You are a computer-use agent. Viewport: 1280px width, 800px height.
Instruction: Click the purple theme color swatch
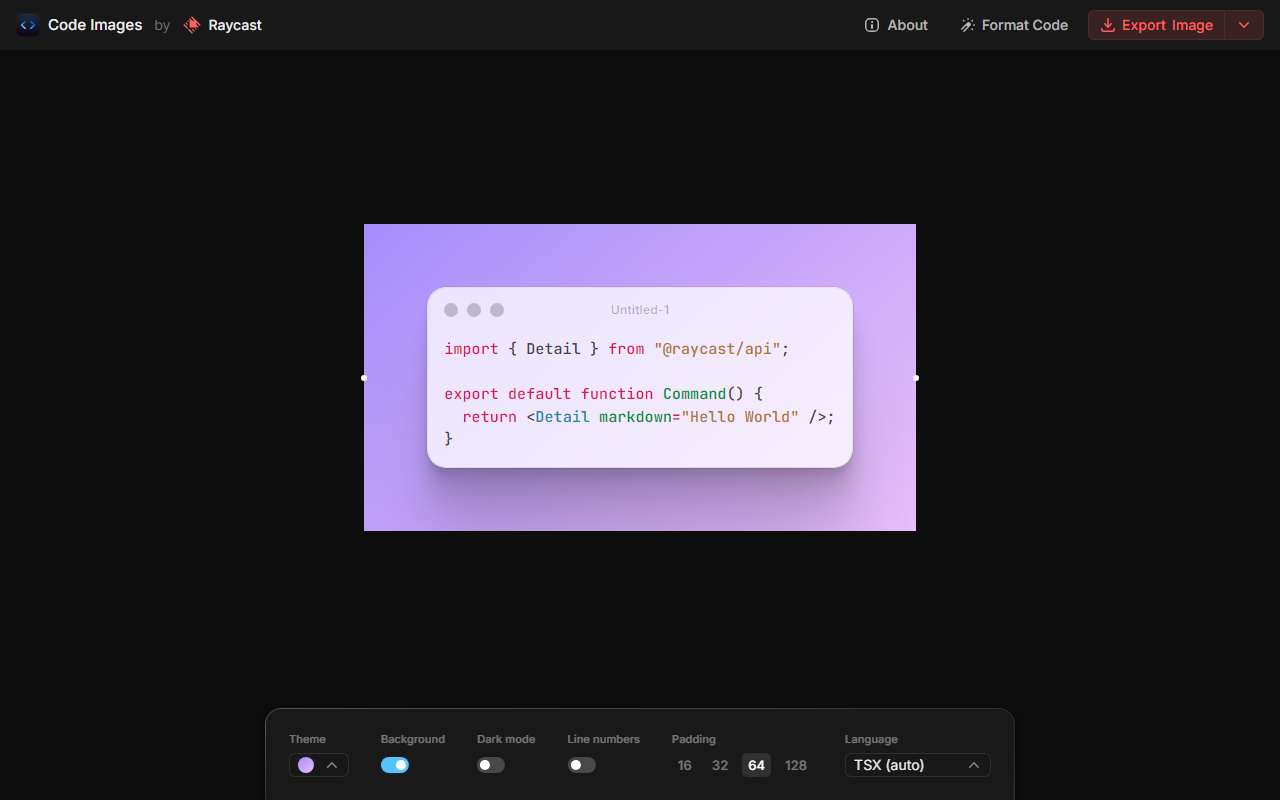306,765
